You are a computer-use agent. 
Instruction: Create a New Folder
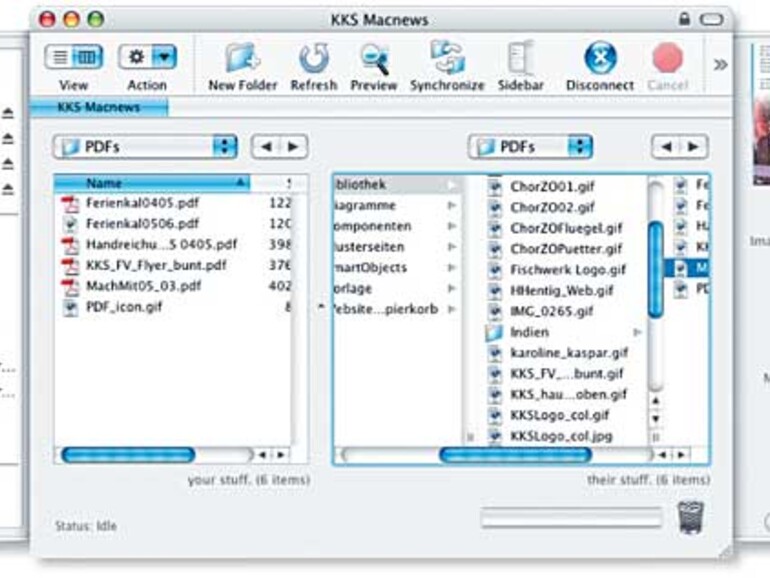coord(243,58)
